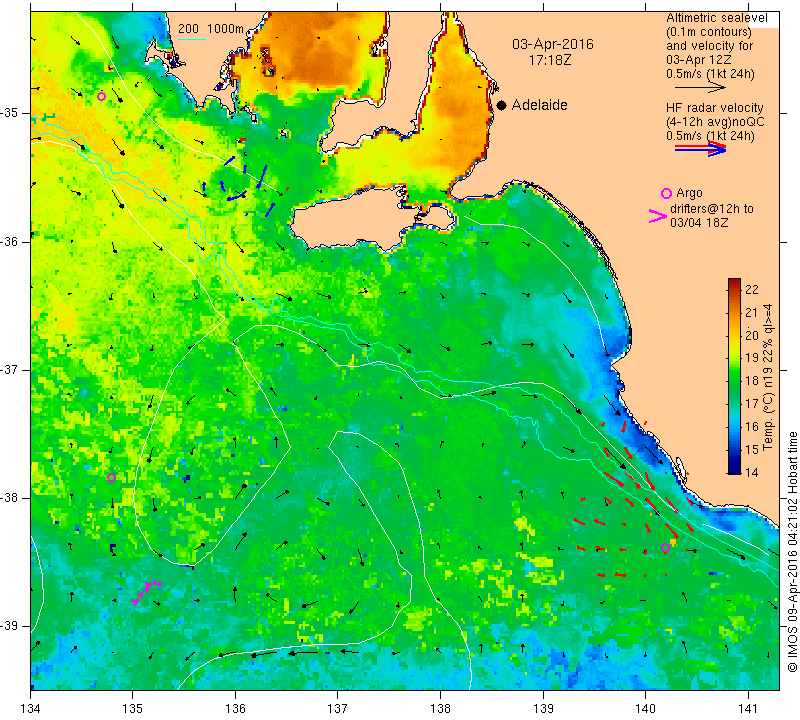Click the 03/04 18Z drifter legend text

point(699,223)
